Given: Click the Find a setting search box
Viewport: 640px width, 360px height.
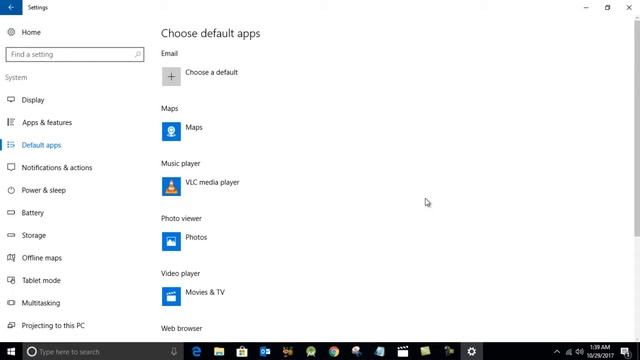Looking at the screenshot, I should click(75, 54).
